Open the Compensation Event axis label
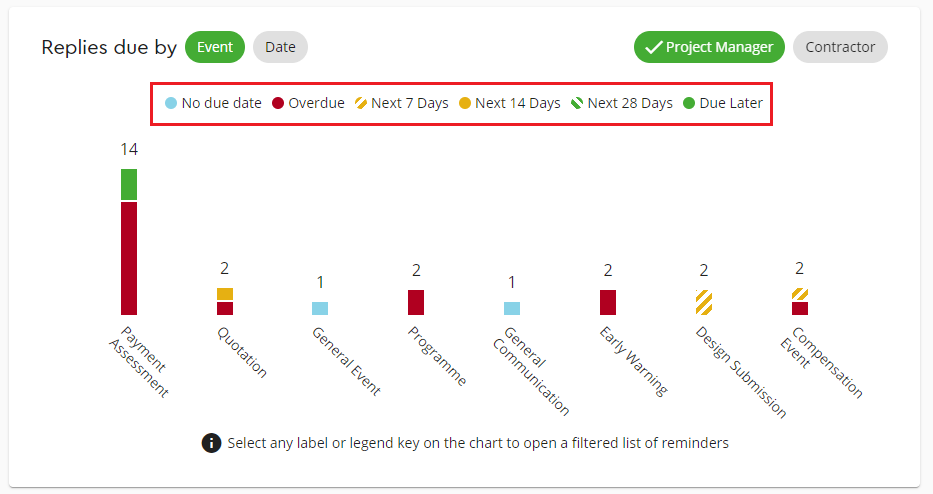This screenshot has height=494, width=933. click(821, 362)
